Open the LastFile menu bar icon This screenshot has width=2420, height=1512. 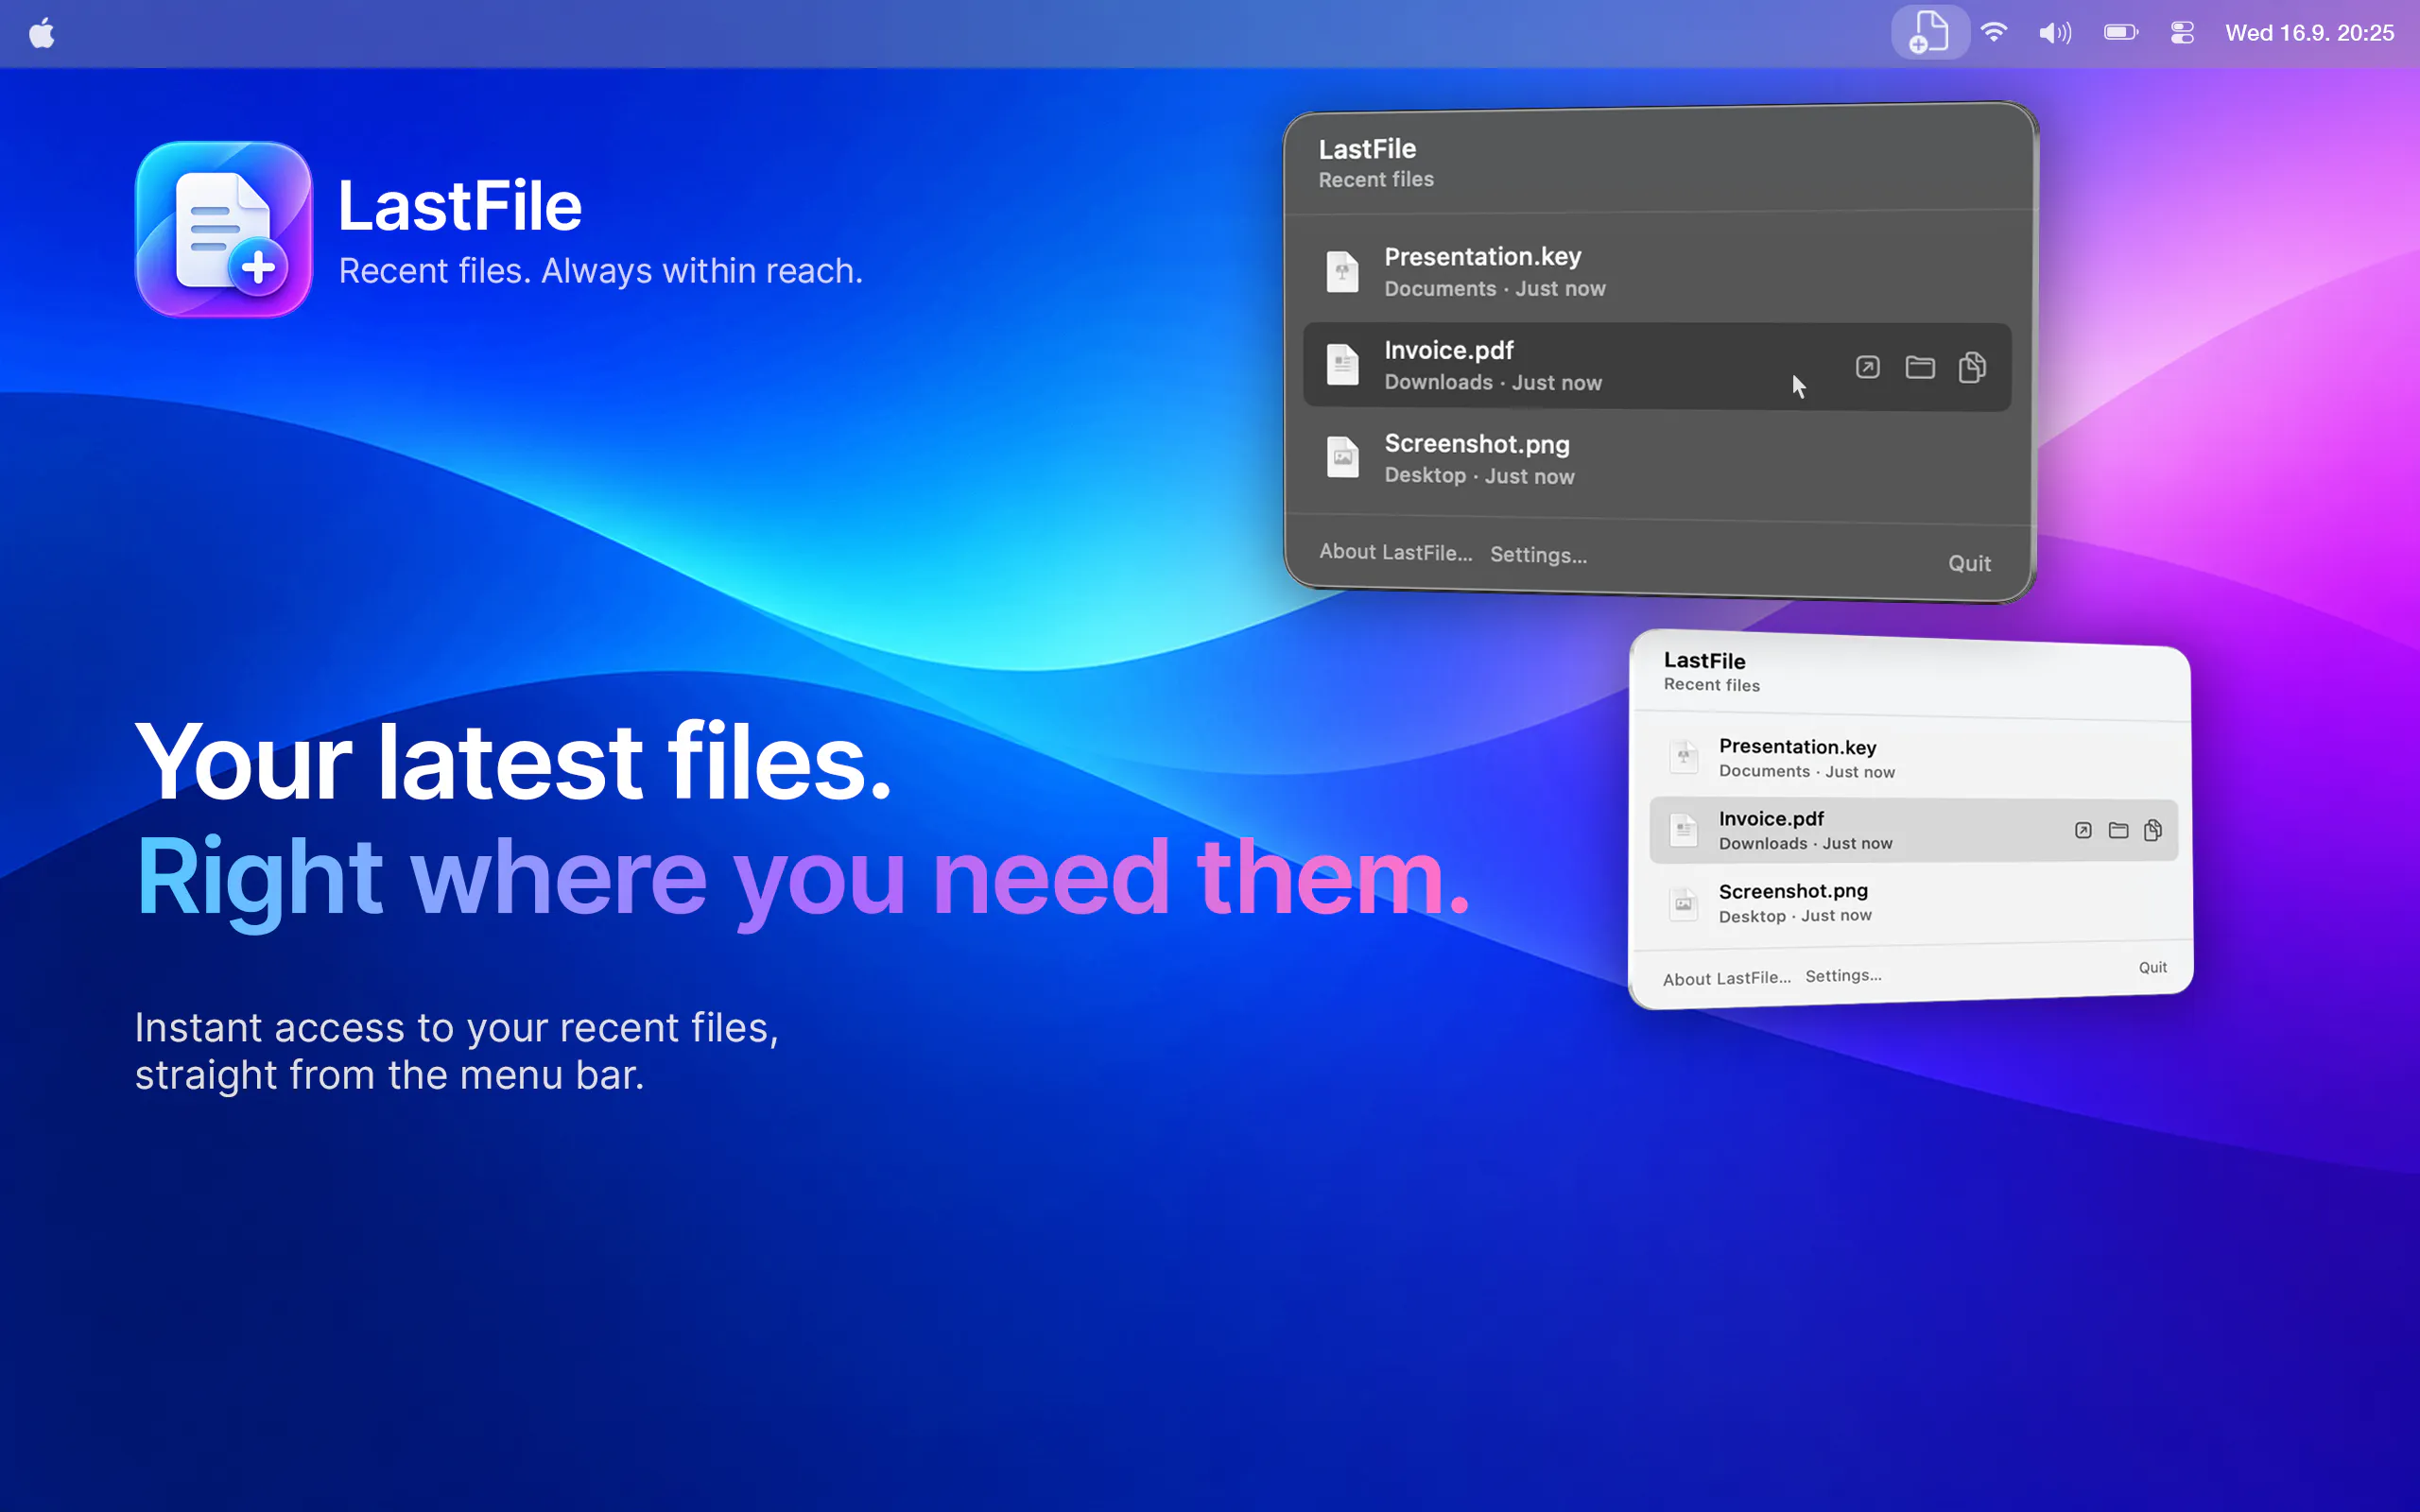pos(1929,32)
